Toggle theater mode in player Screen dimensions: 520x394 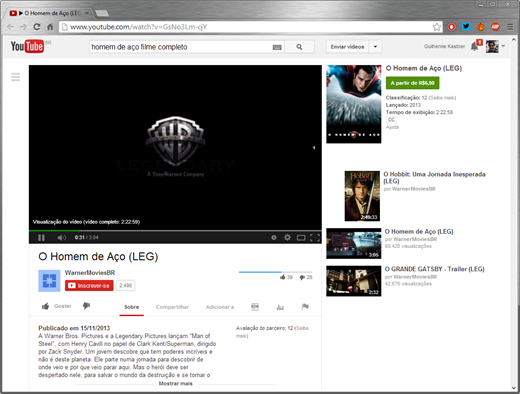(x=301, y=237)
